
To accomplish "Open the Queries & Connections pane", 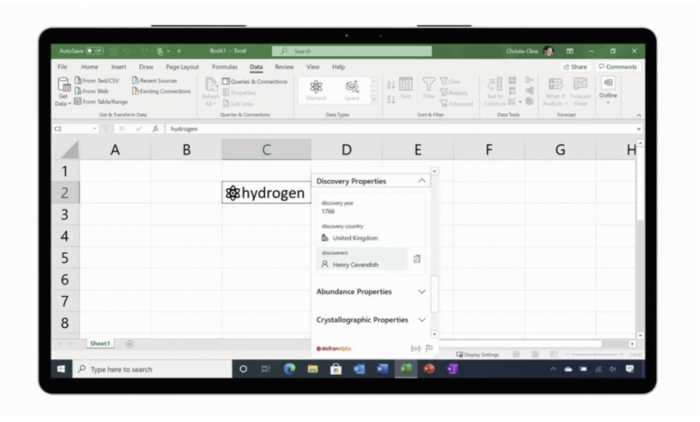I will point(255,82).
